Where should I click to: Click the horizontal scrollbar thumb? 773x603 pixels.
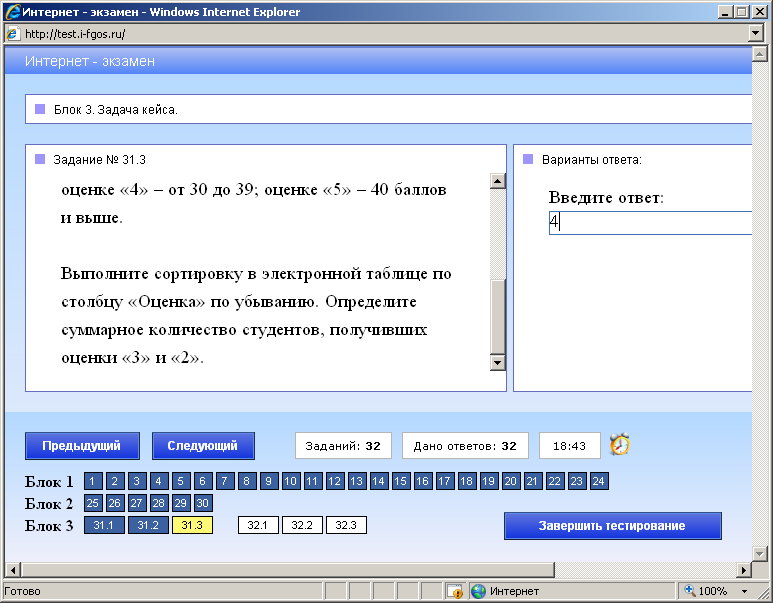(287, 570)
